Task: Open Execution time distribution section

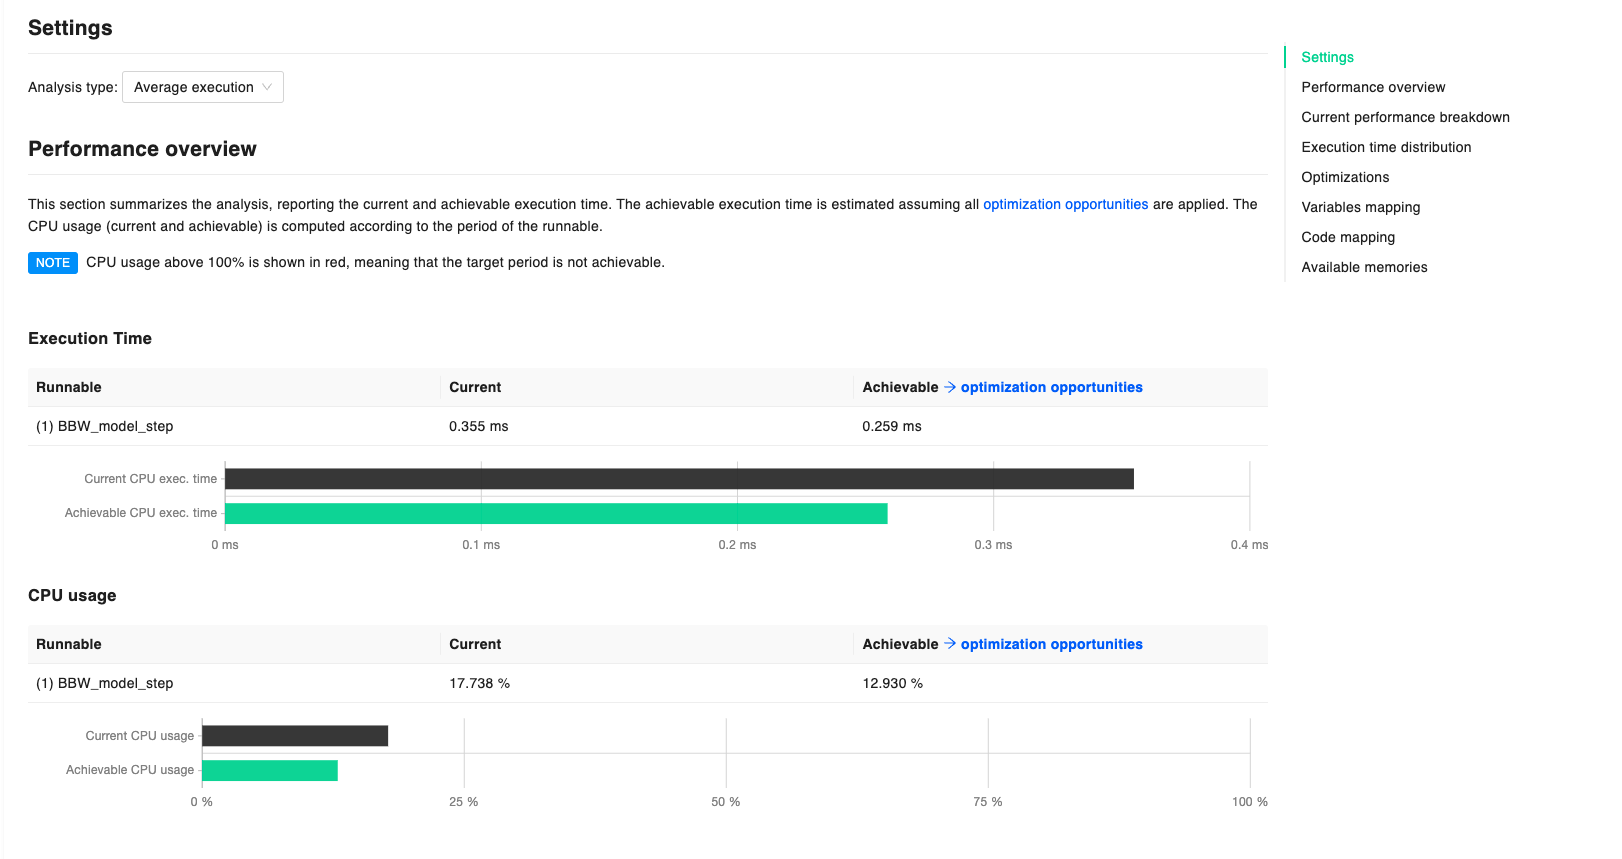Action: (x=1385, y=147)
